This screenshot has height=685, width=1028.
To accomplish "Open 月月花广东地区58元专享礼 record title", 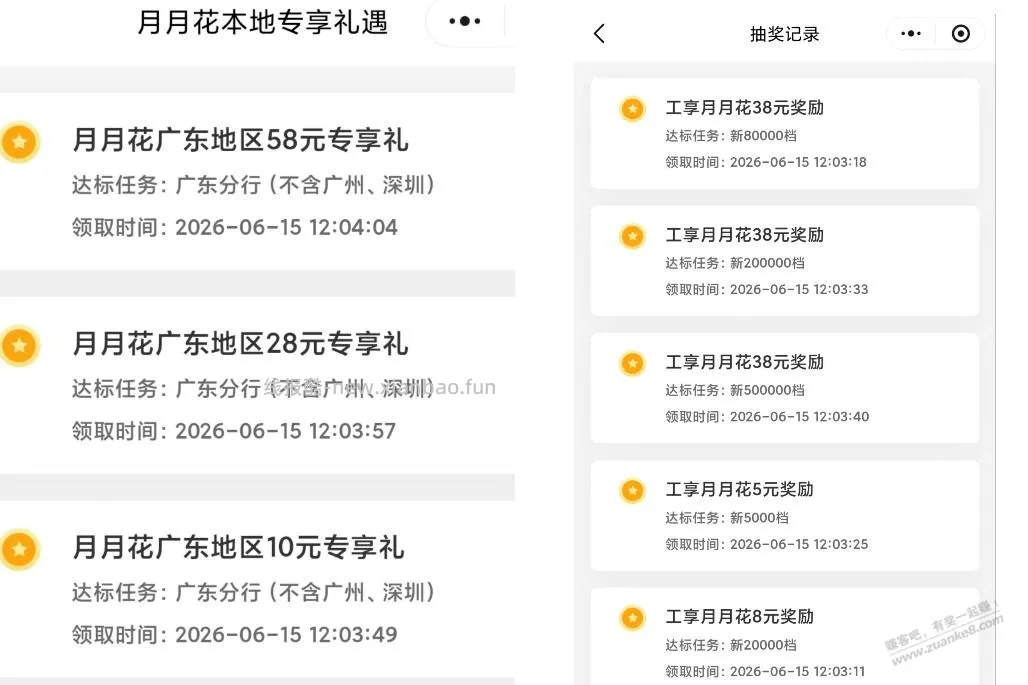I will point(240,140).
